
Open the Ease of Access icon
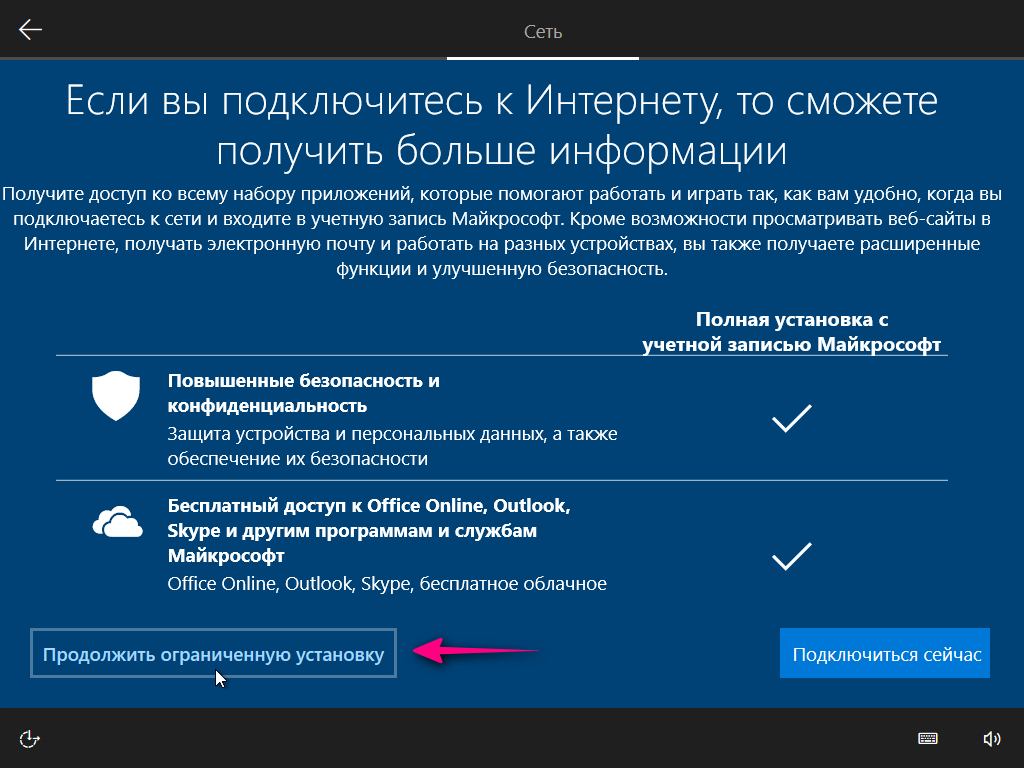coord(30,738)
